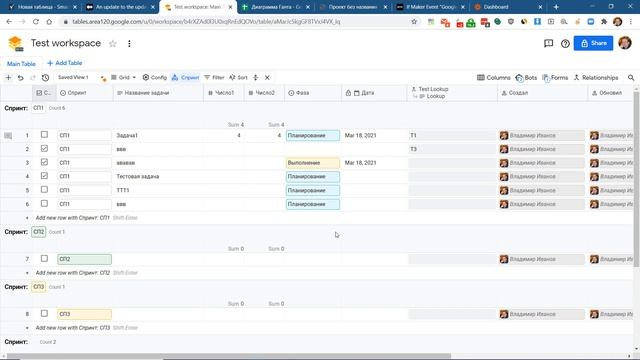Click the user profile avatar
This screenshot has width=640, height=360.
[x=625, y=43]
